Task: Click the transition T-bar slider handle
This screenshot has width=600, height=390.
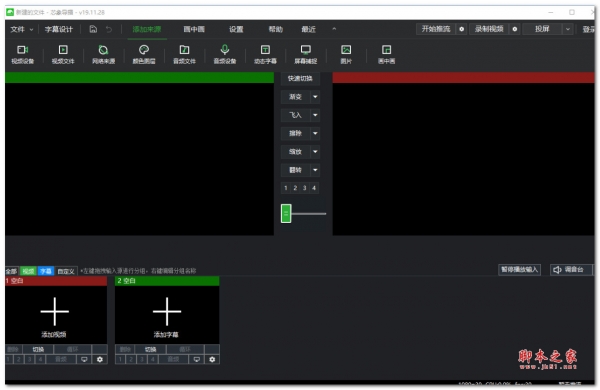Action: tap(286, 213)
